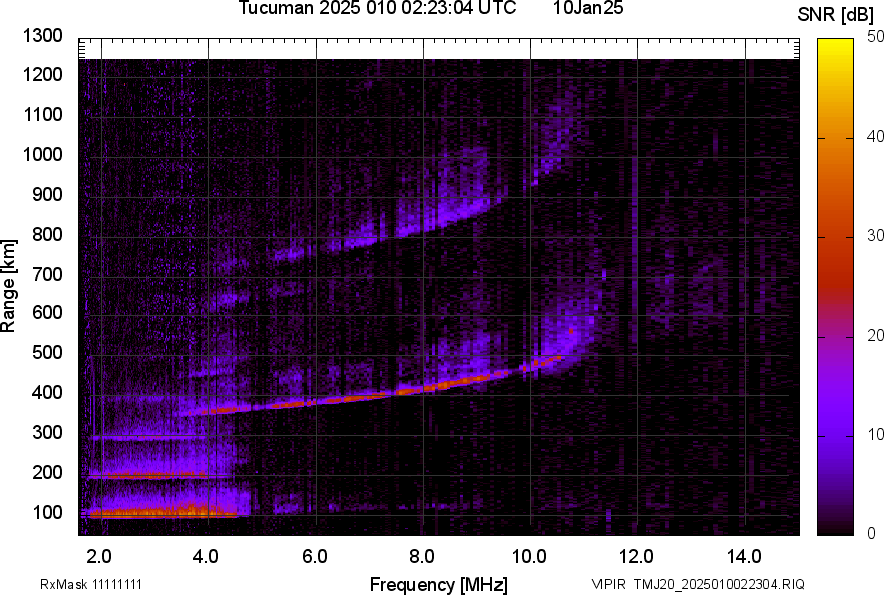Click the 'VIPIR TMJ20_2025010022304.RIQ' file name
Screen dimensions: 884x595
tap(698, 584)
